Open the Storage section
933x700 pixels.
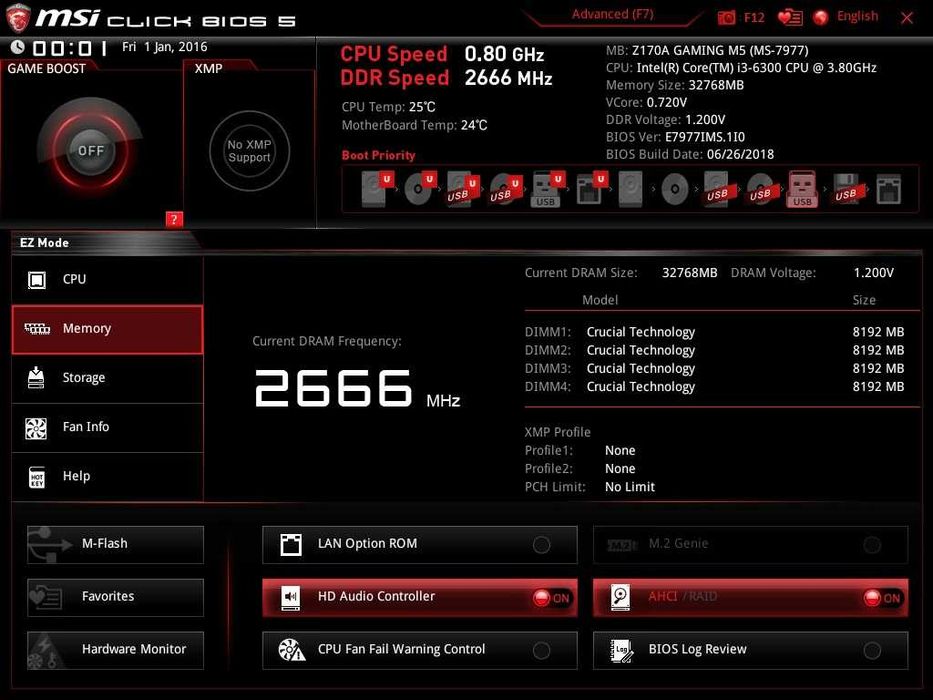point(107,378)
